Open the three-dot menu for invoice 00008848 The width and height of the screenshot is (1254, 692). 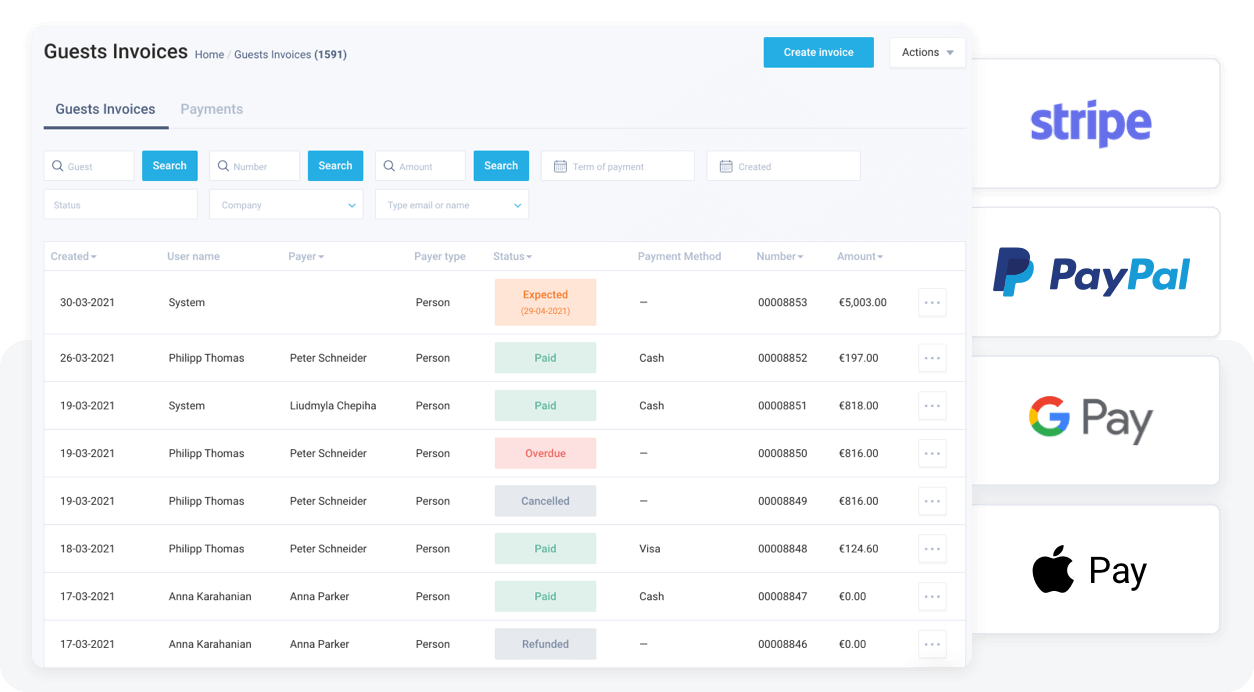[x=932, y=549]
